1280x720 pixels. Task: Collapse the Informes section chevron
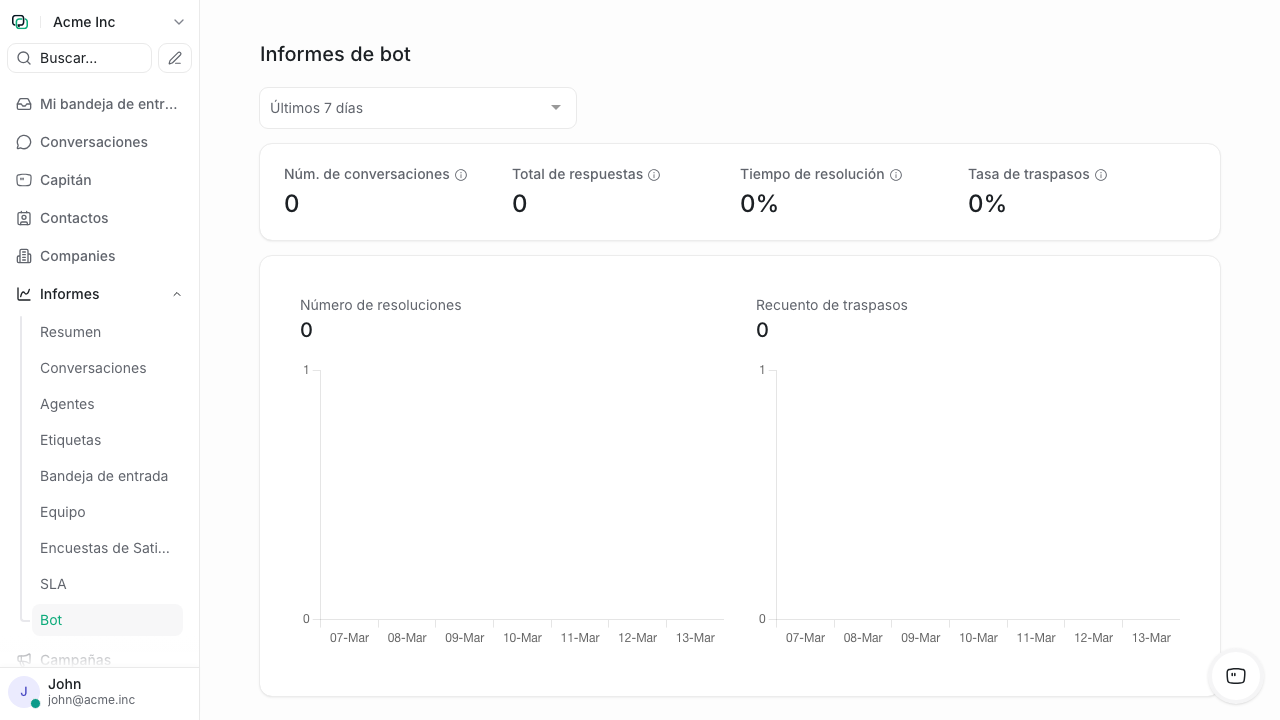(x=176, y=294)
